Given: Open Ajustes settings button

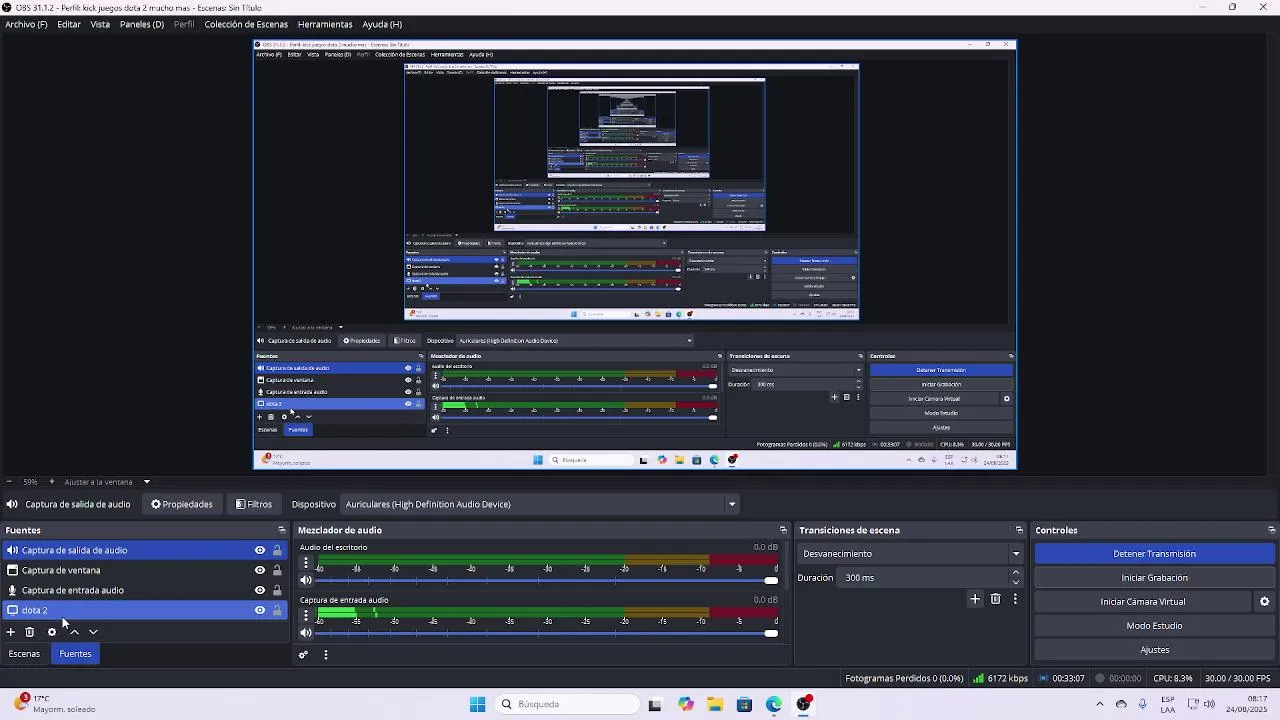Looking at the screenshot, I should tap(1154, 650).
